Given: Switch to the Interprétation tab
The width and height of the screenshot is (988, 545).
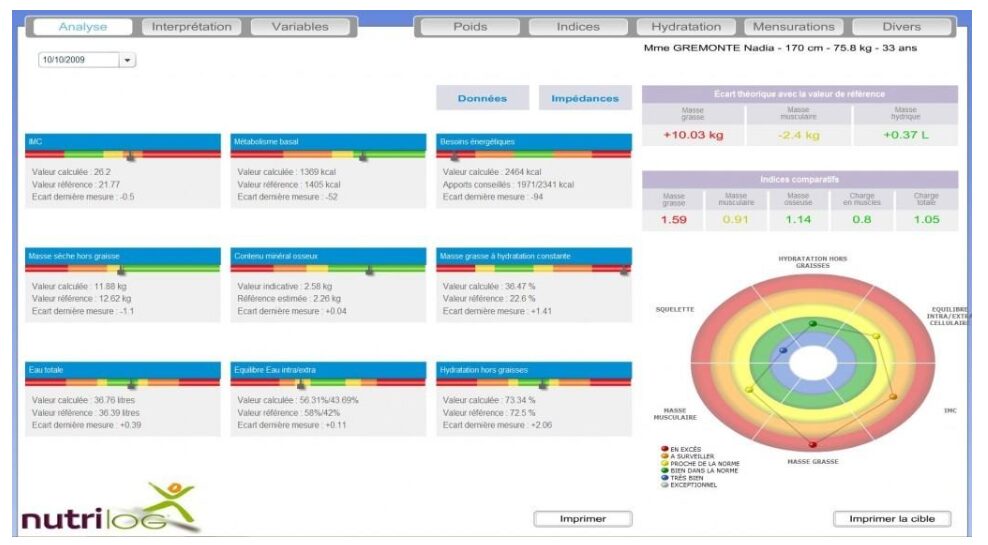Looking at the screenshot, I should [x=192, y=27].
